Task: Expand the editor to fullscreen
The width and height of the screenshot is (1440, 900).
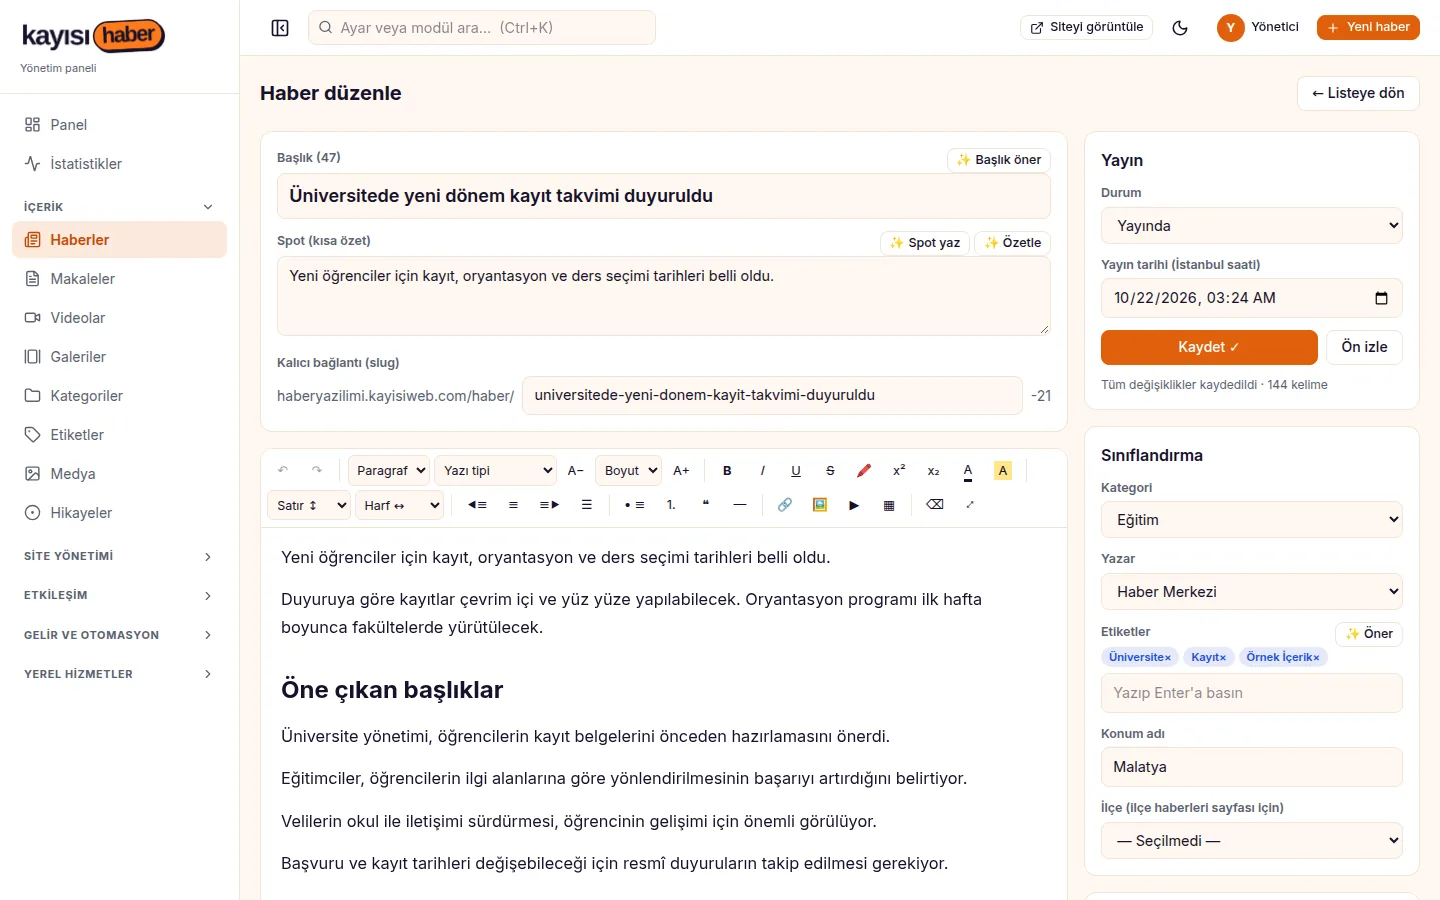Action: coord(970,505)
